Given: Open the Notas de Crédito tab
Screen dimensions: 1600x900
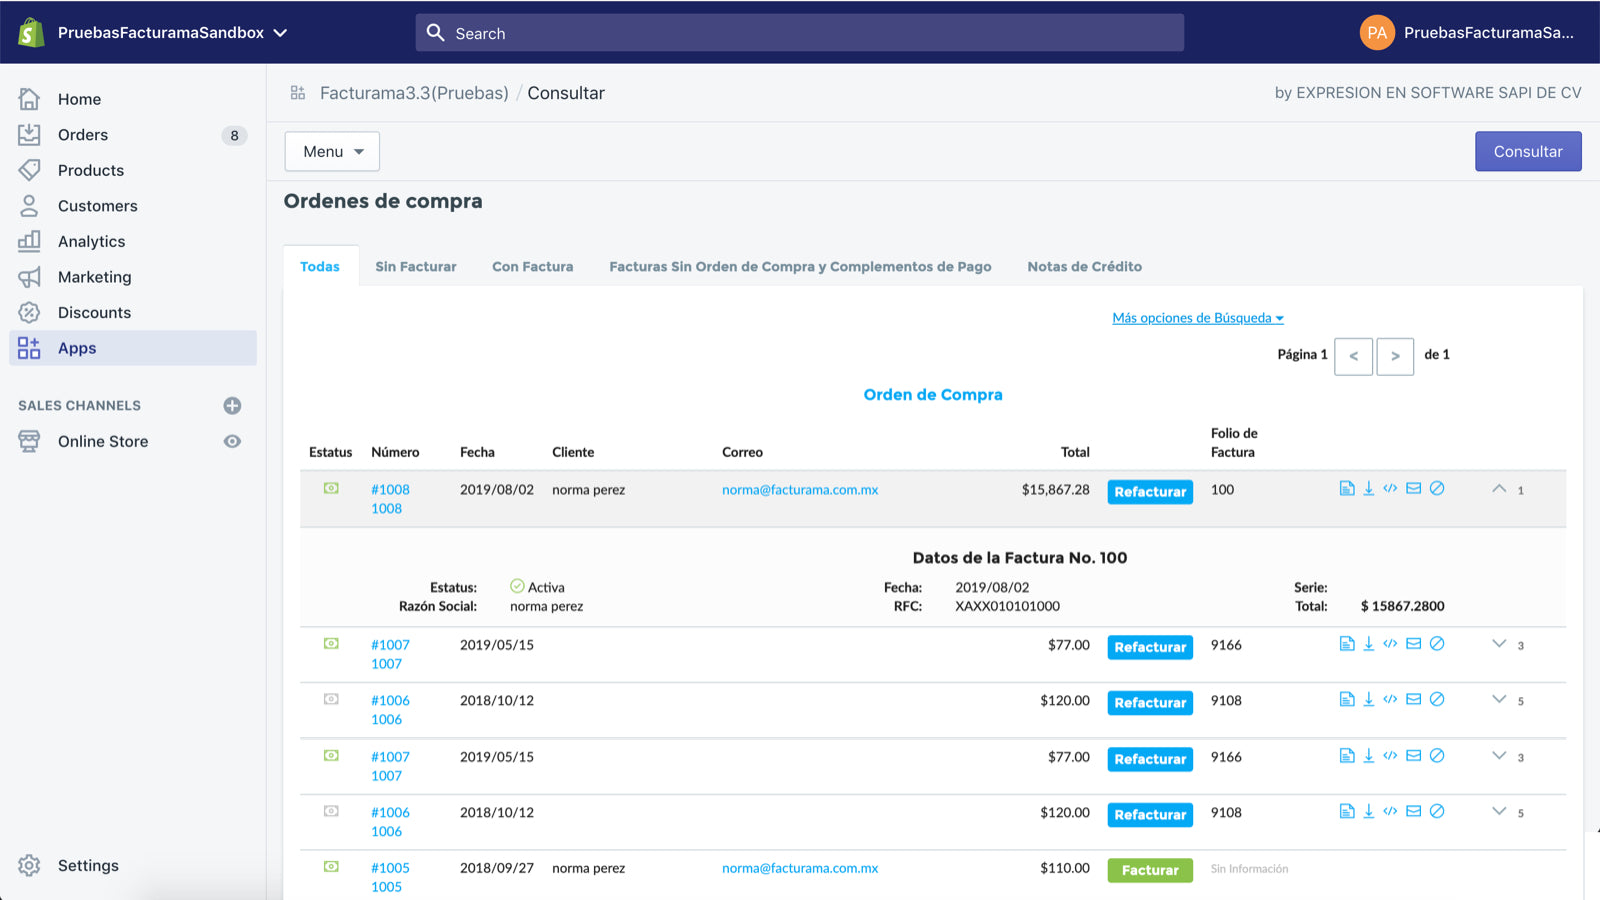Looking at the screenshot, I should (1084, 266).
